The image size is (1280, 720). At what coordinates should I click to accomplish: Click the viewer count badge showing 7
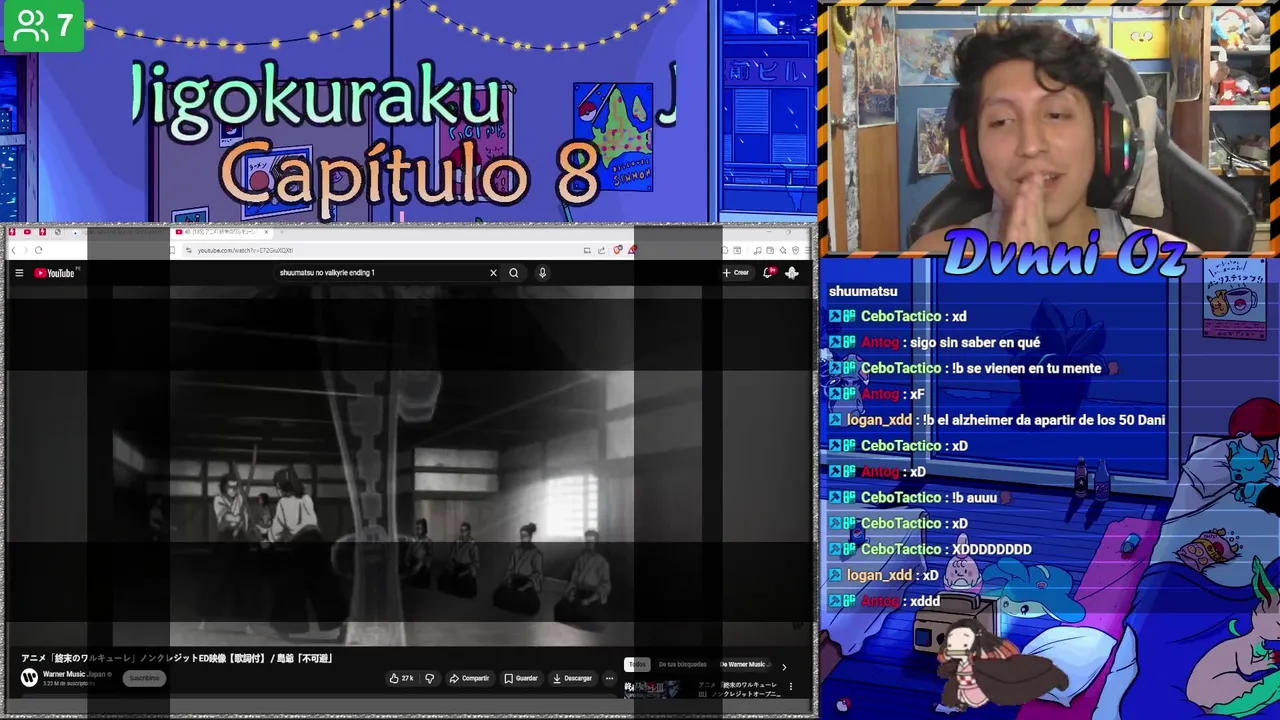click(44, 25)
